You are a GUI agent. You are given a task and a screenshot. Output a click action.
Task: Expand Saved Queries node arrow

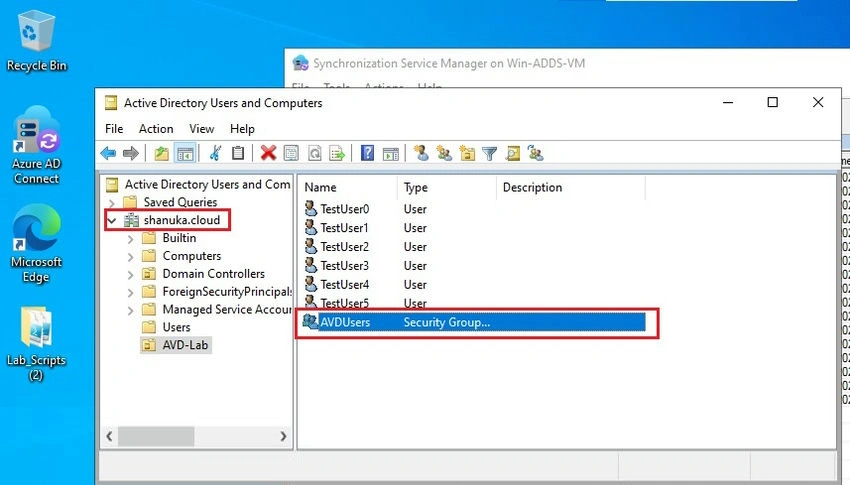[112, 203]
